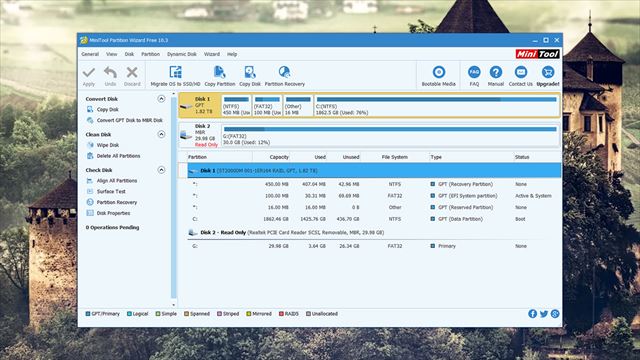Collapse the Convert Disk section
This screenshot has height=360, width=640.
coord(161,99)
